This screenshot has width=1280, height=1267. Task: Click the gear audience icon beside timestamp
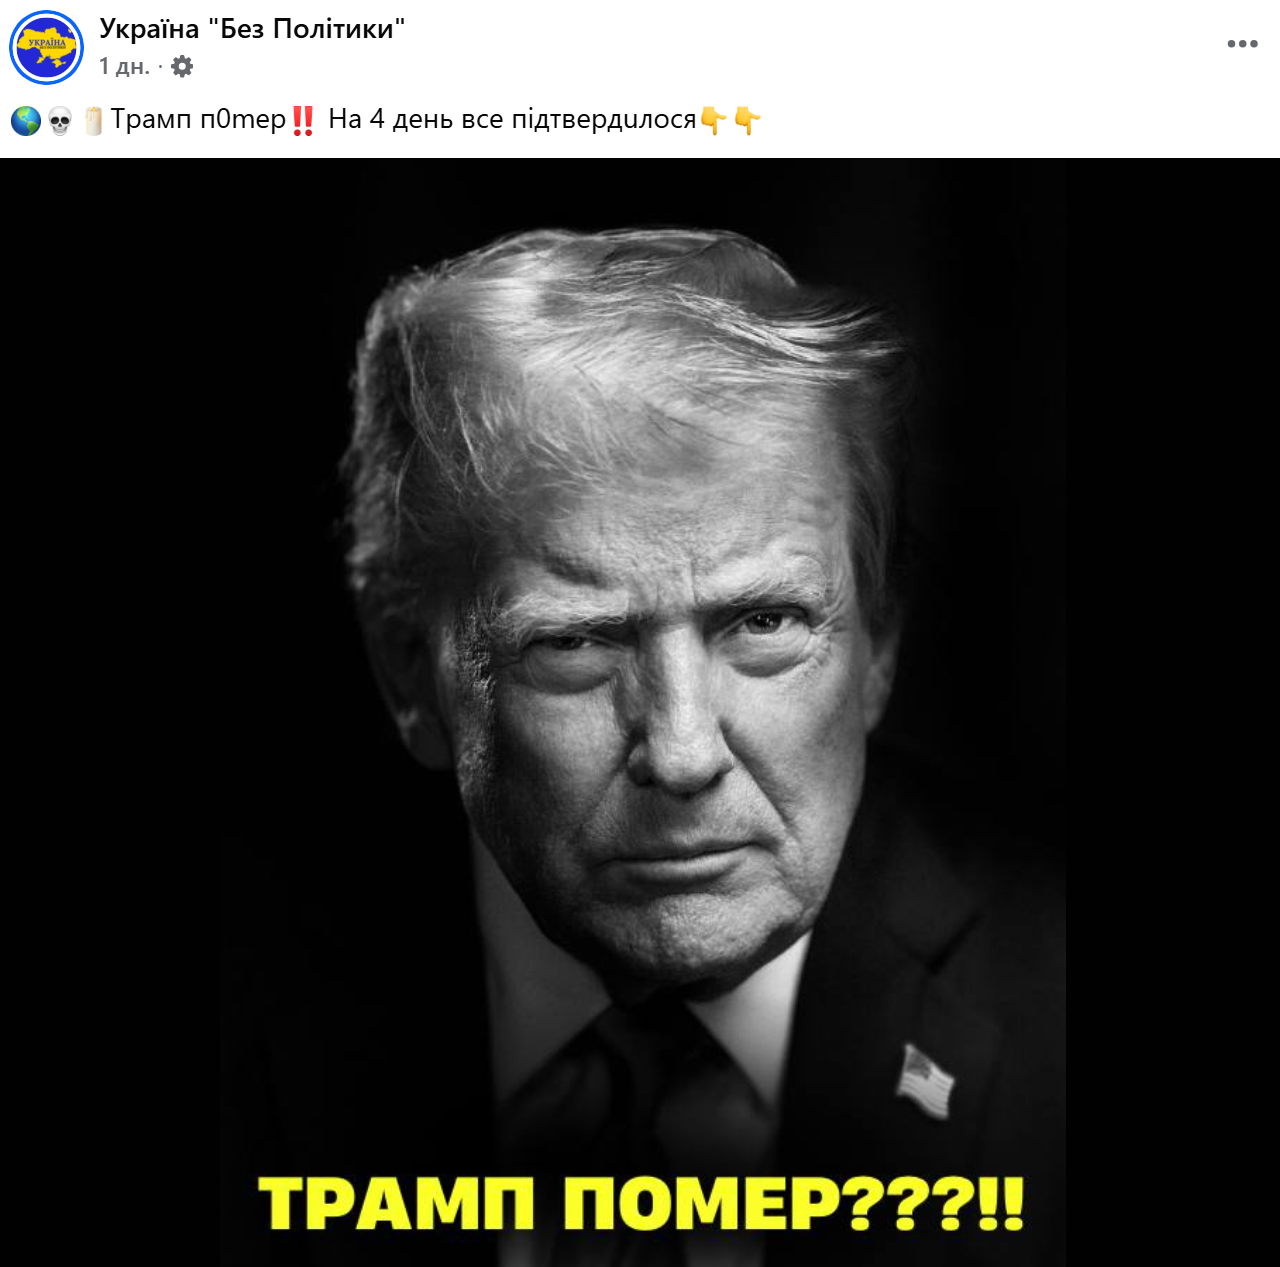pyautogui.click(x=182, y=67)
